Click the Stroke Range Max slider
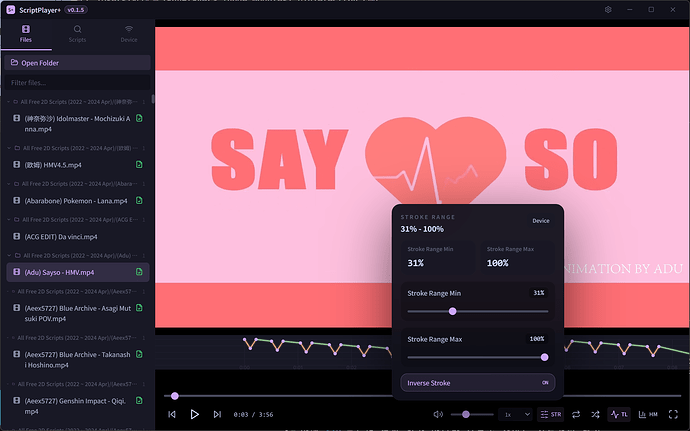Screen dimensions: 690x431 point(477,357)
